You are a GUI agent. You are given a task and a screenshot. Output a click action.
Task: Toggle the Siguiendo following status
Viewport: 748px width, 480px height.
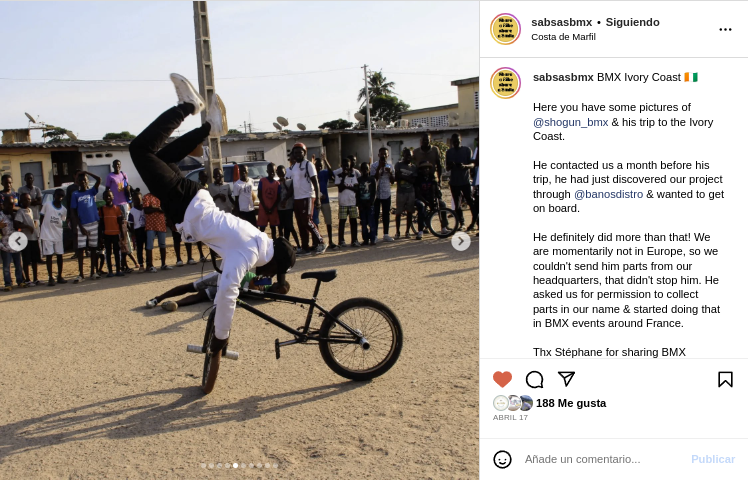[x=633, y=22]
